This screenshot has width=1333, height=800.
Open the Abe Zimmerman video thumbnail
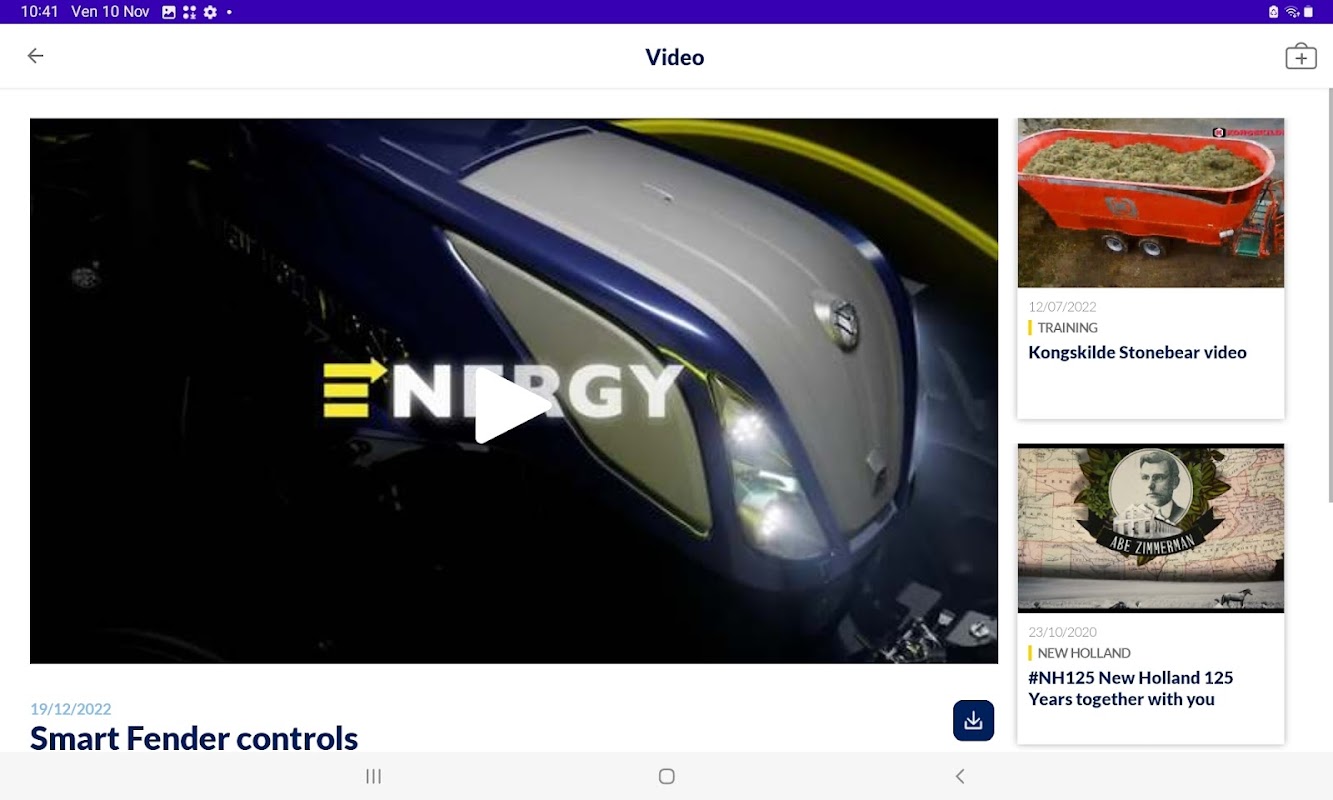(x=1151, y=528)
